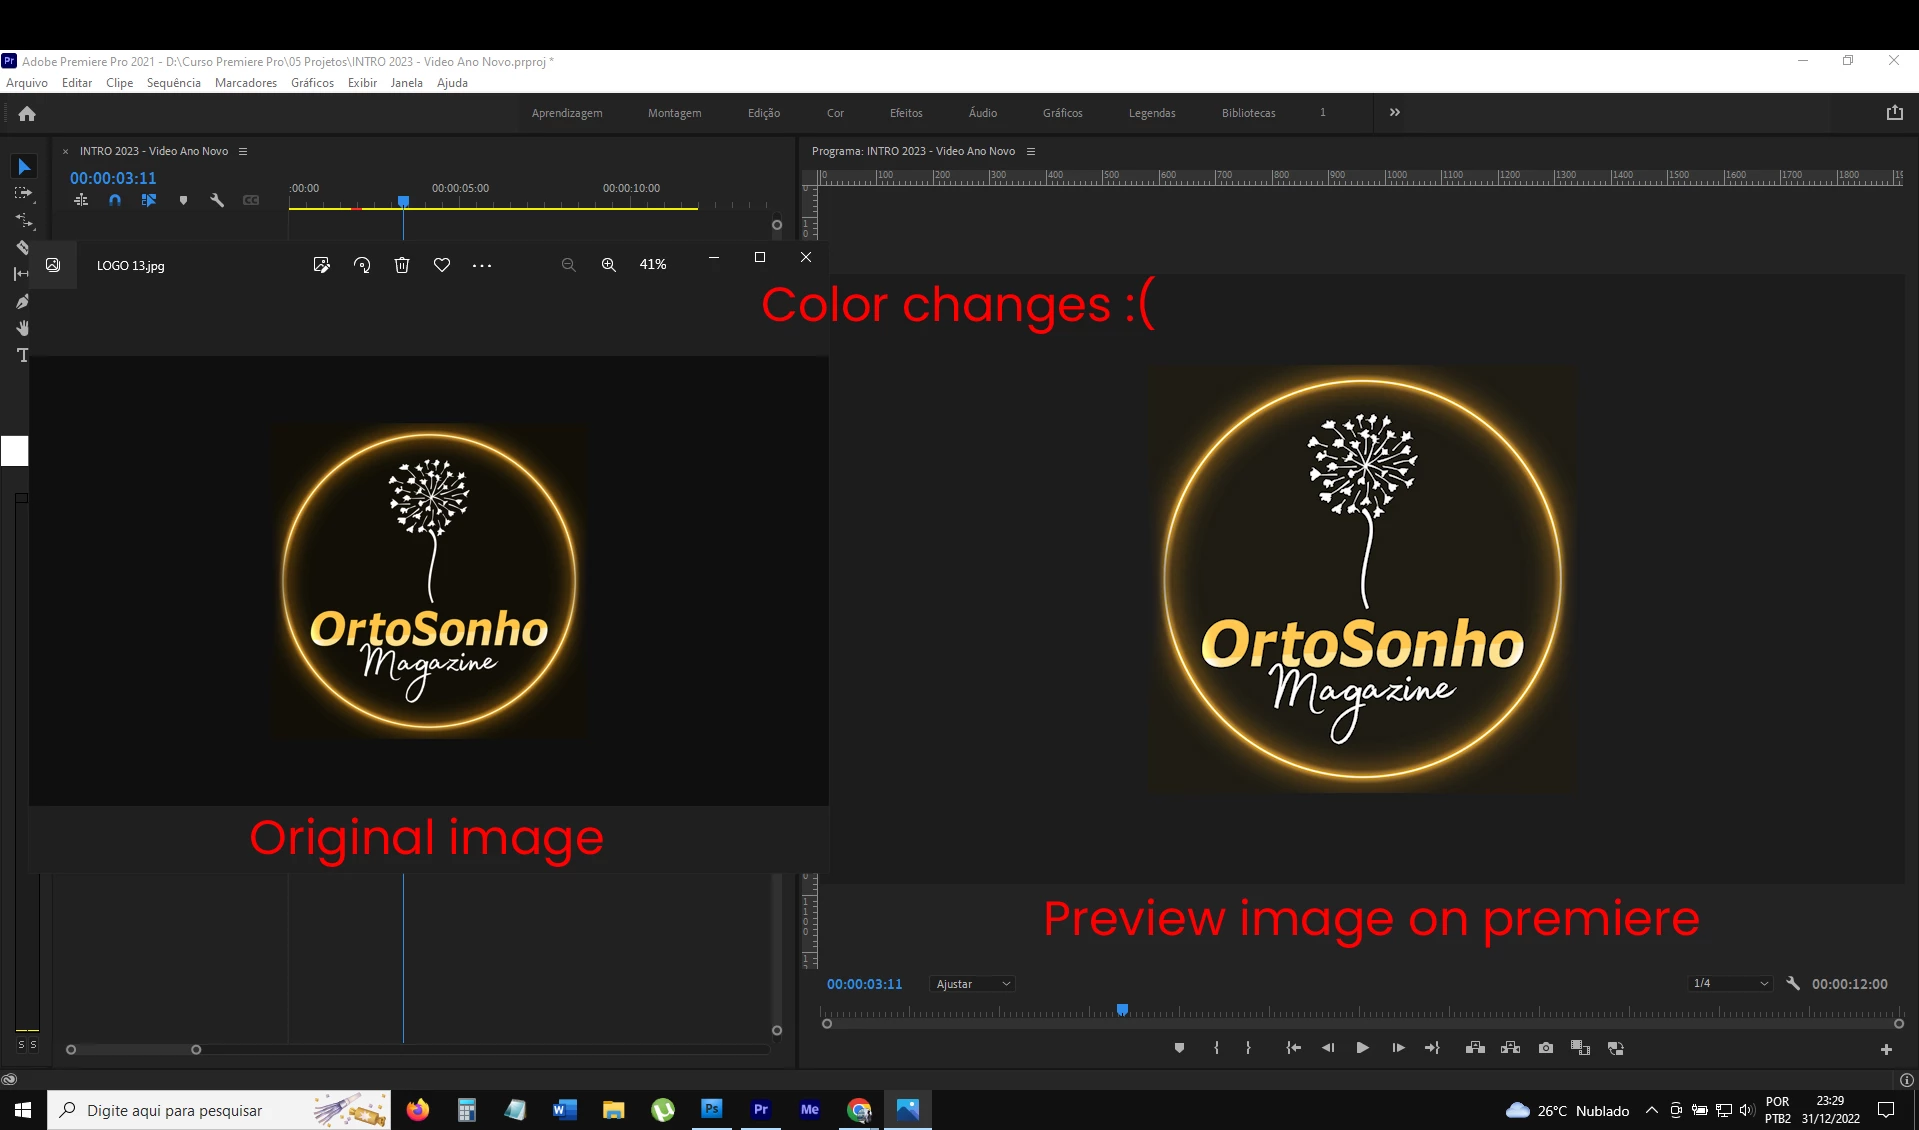
Task: Select the Ripple Edit tool
Action: (24, 220)
